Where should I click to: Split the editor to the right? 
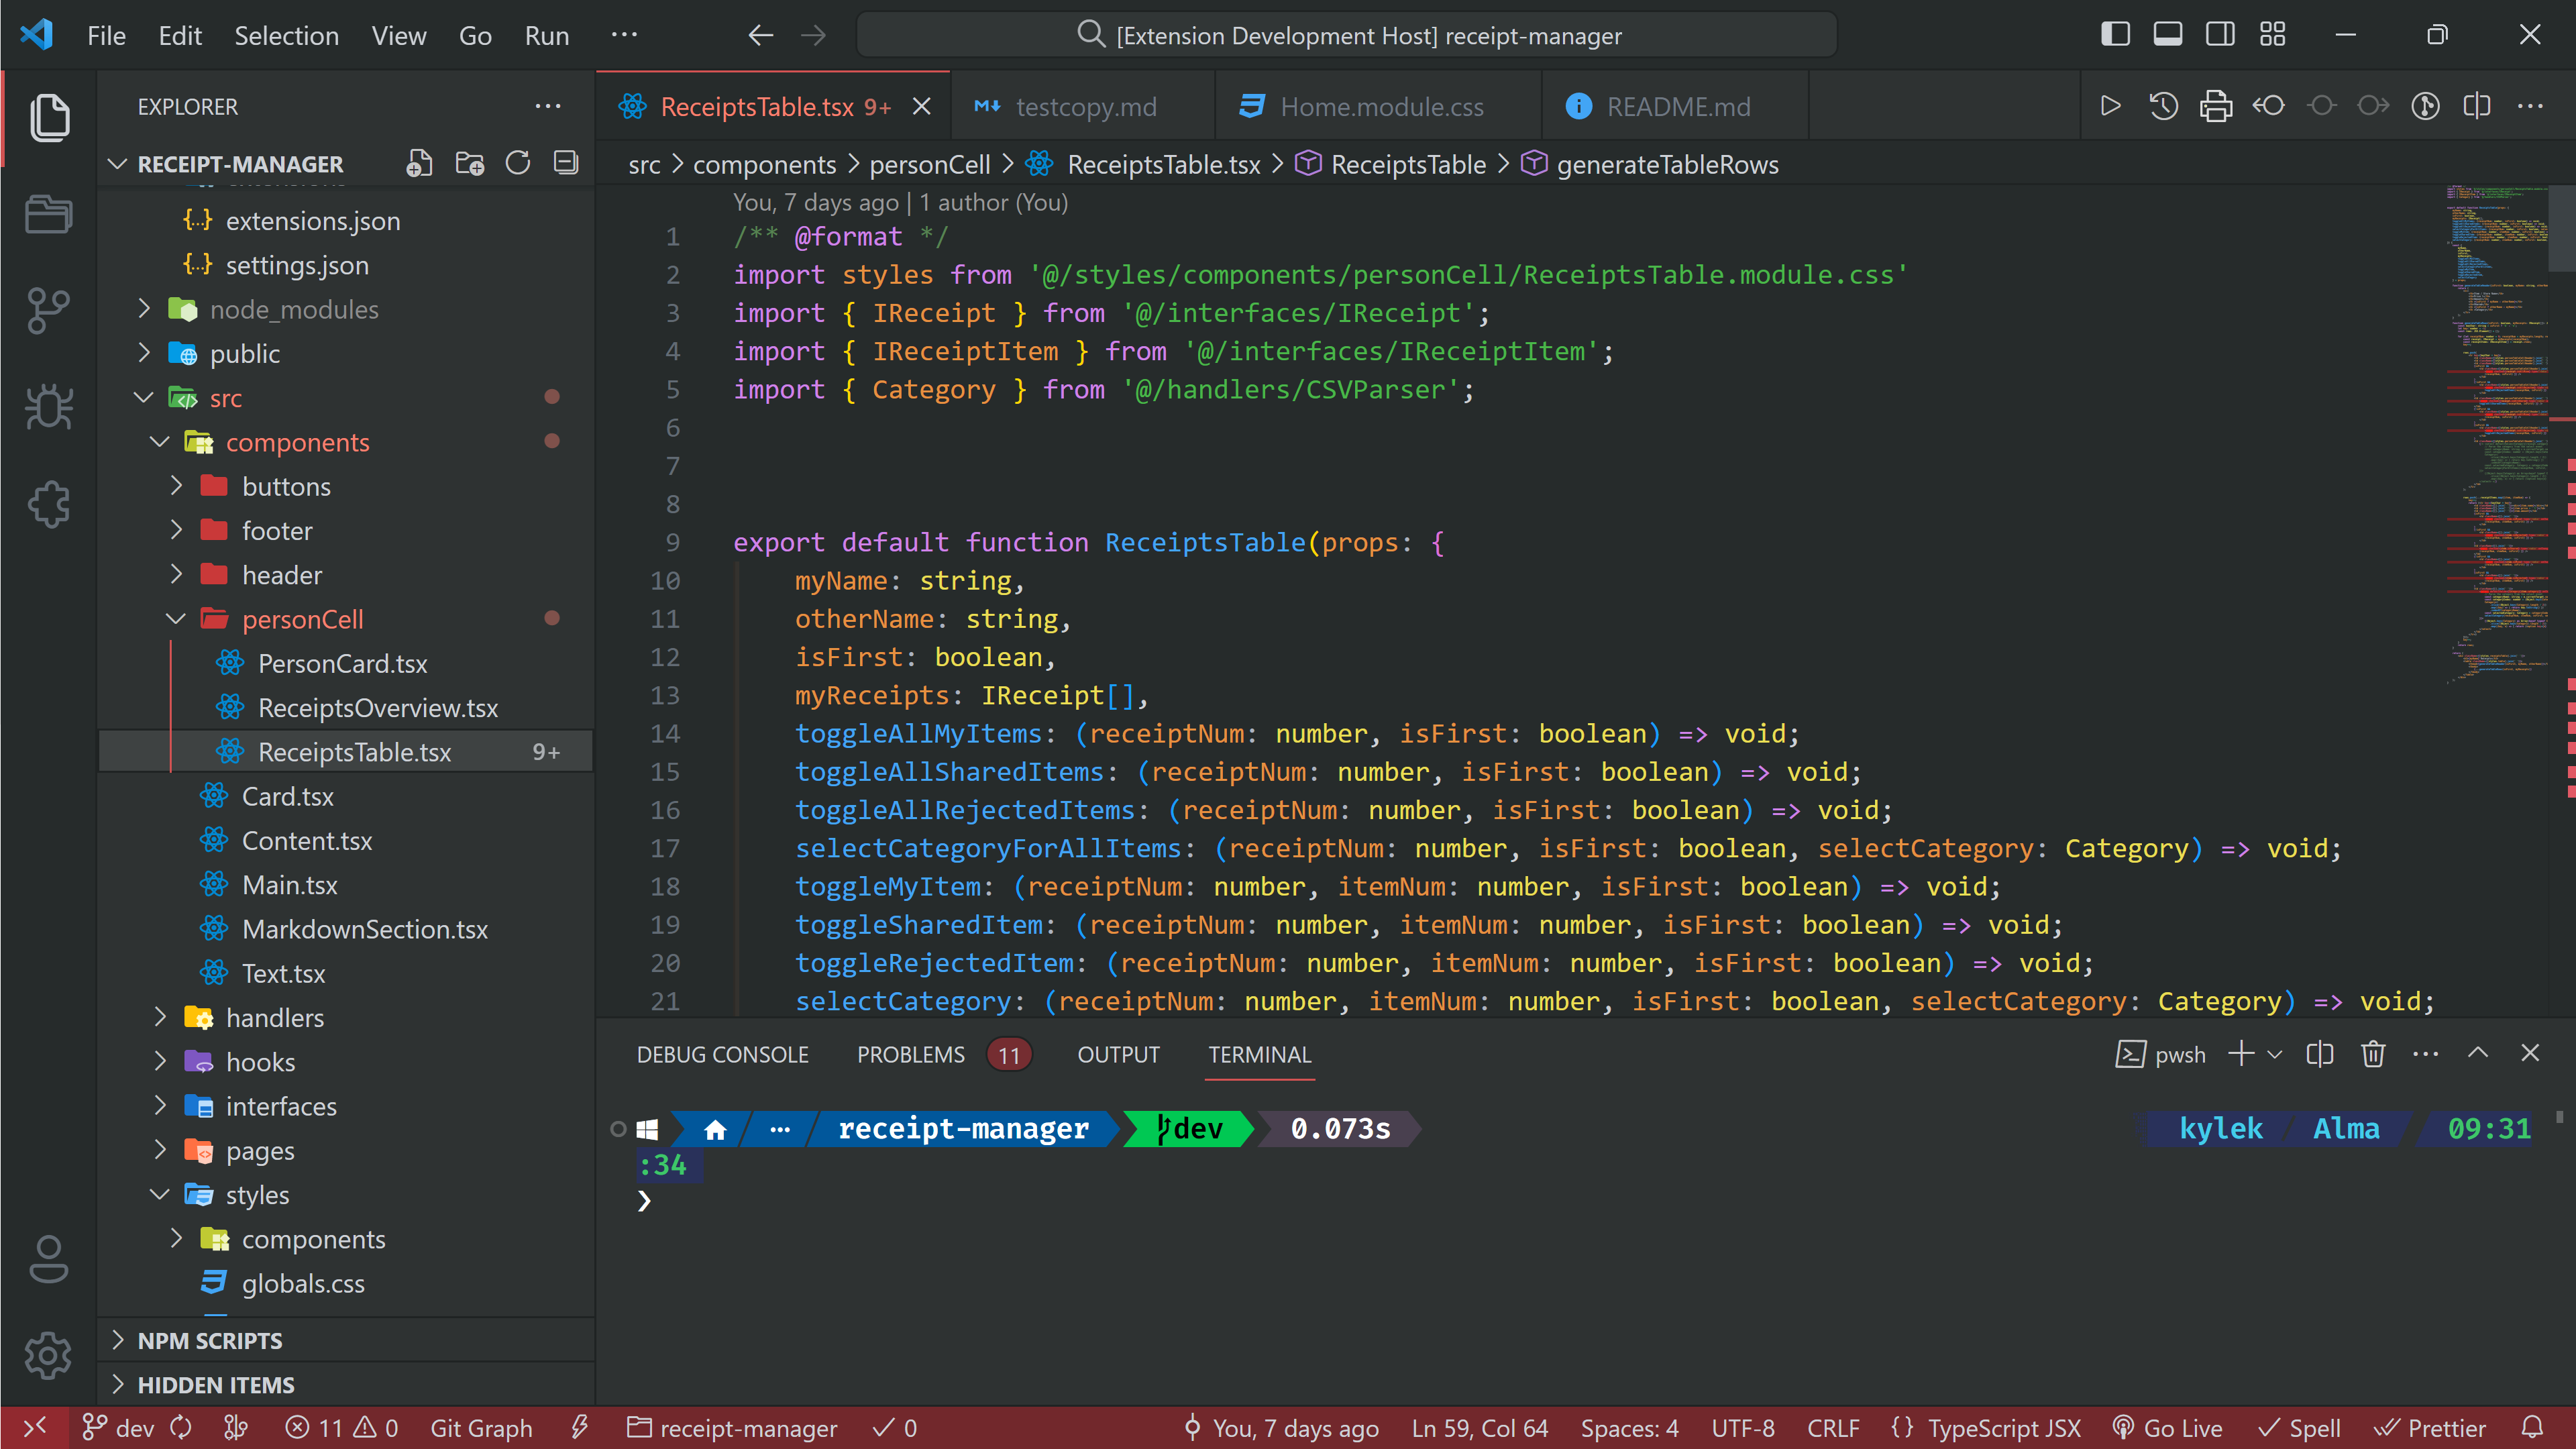tap(2477, 106)
